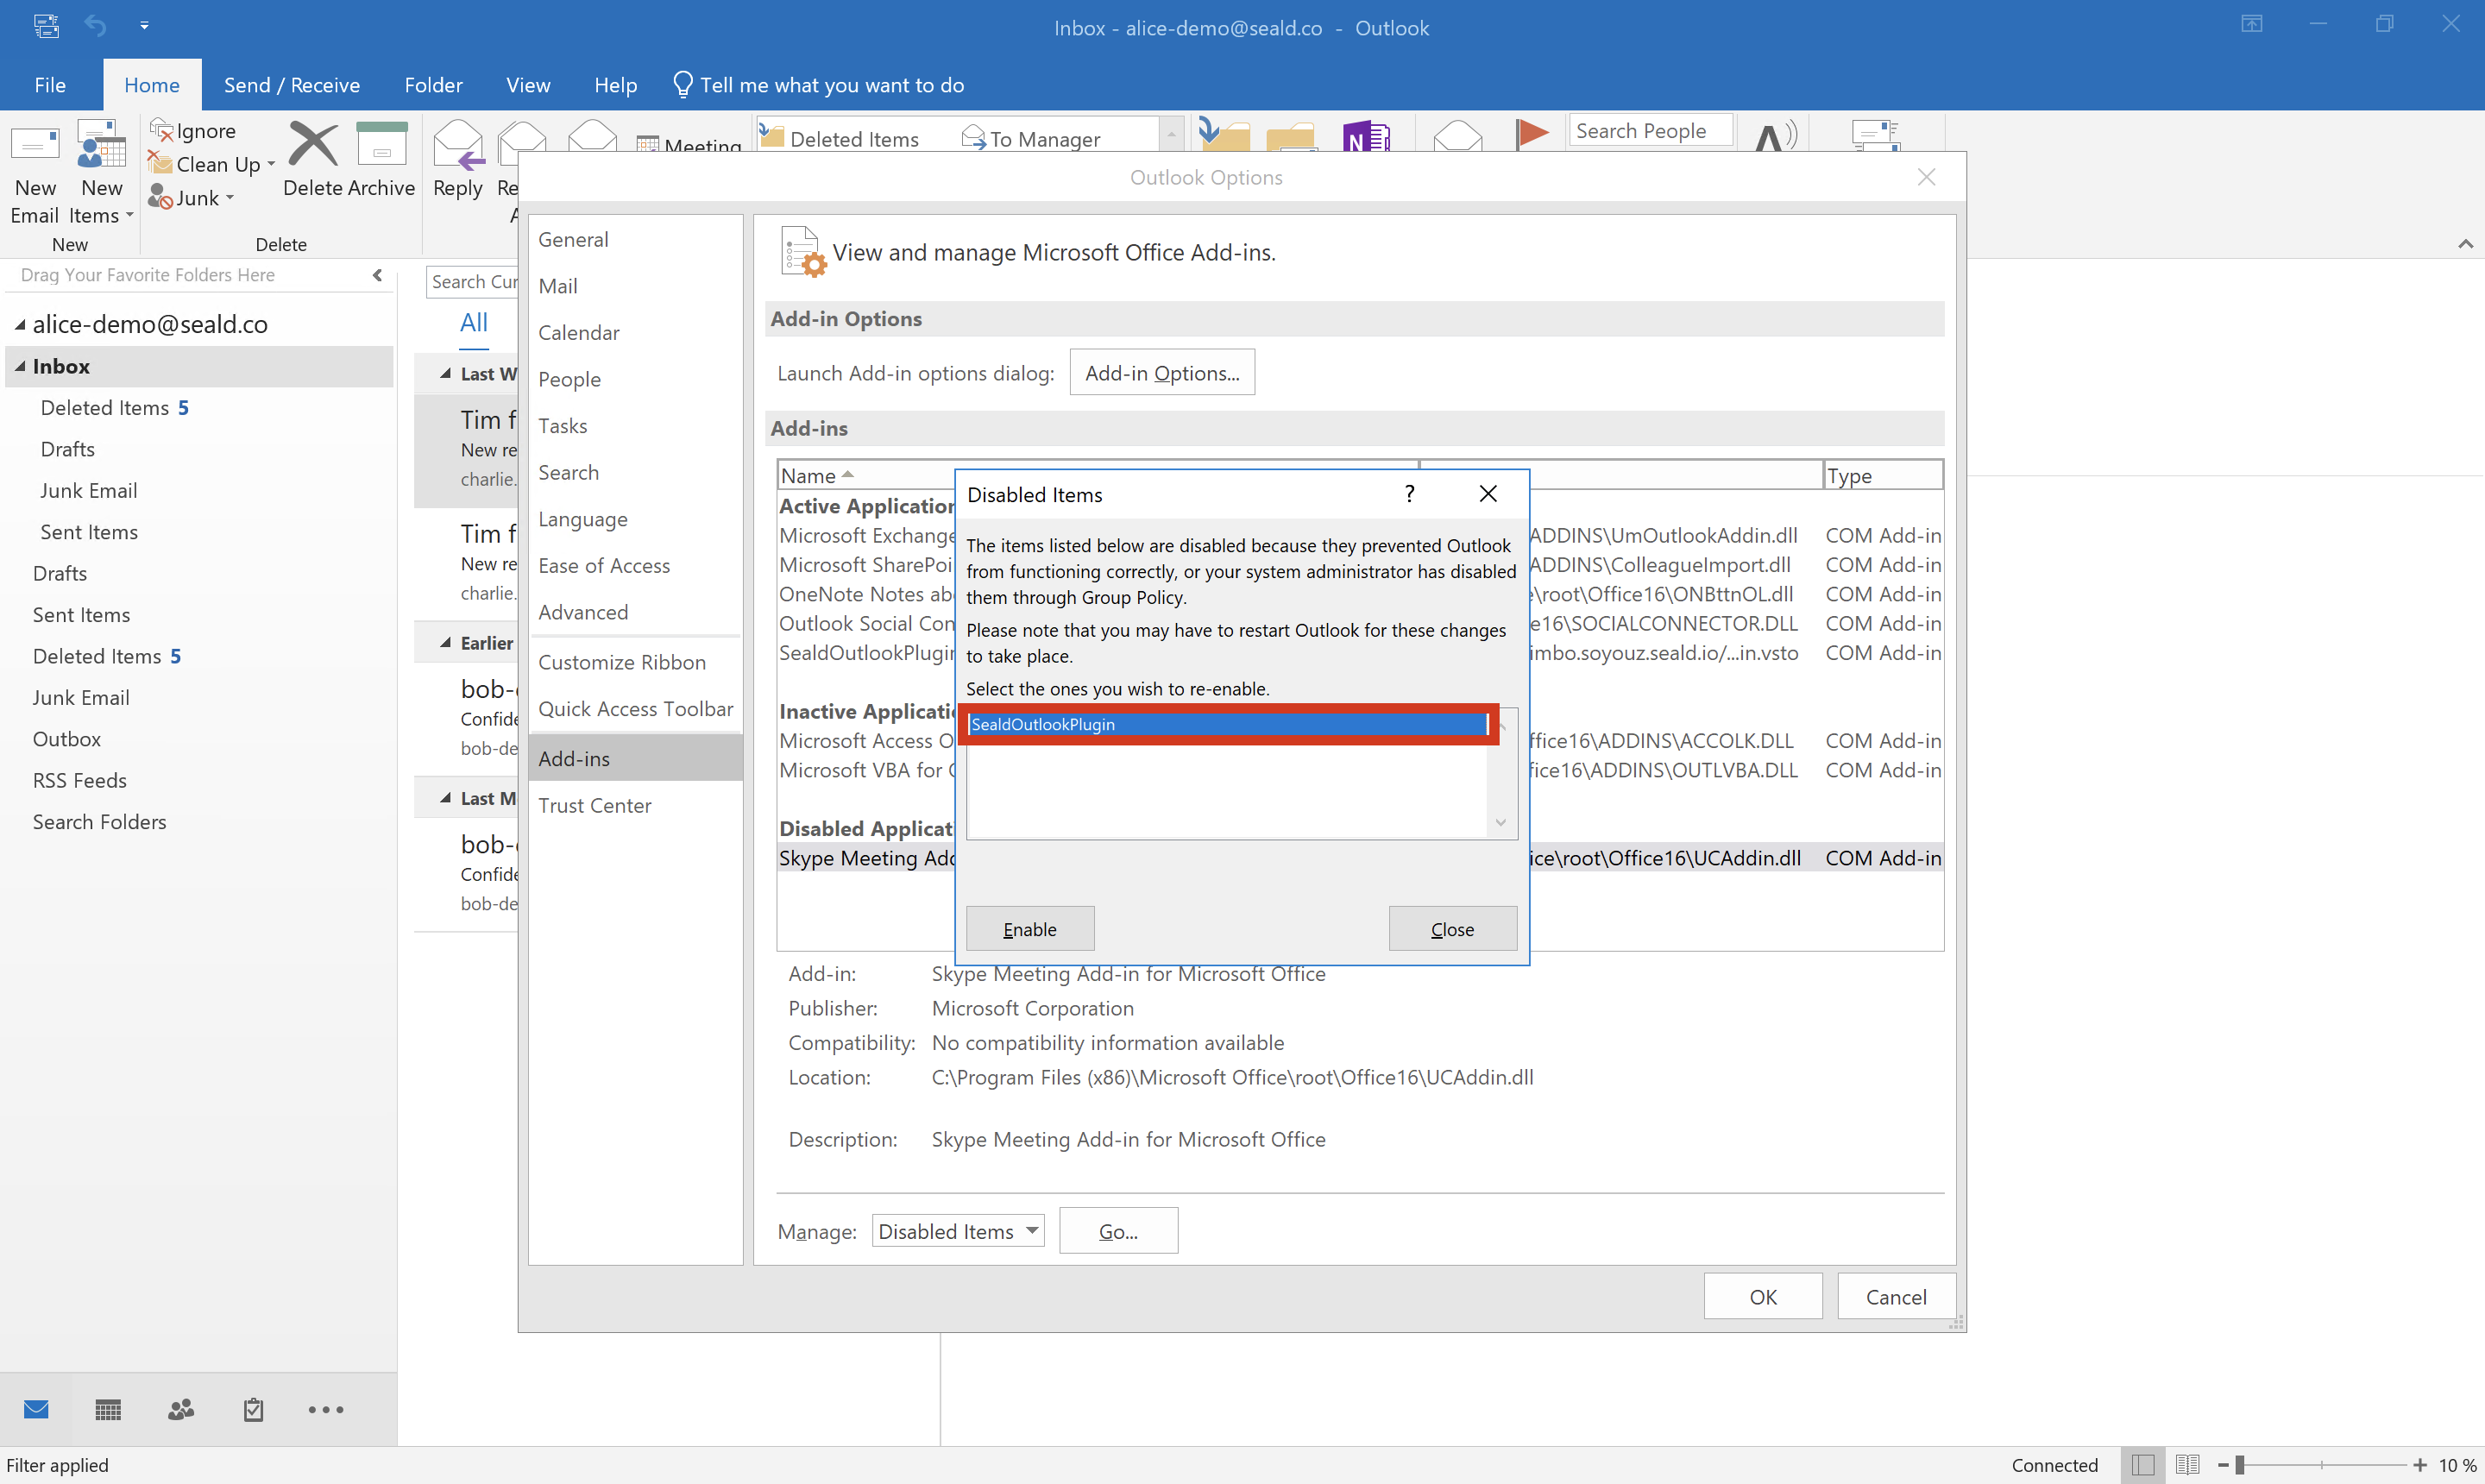Open the Help tab

click(x=615, y=85)
